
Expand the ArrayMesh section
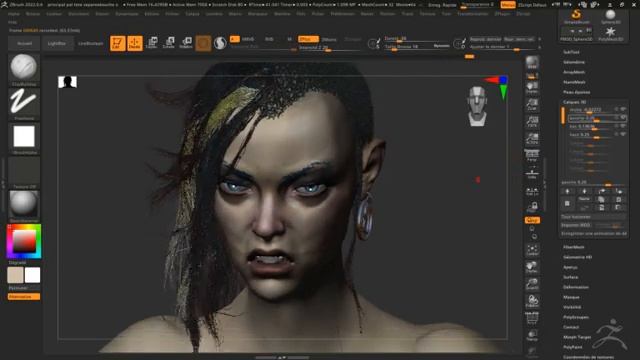574,72
